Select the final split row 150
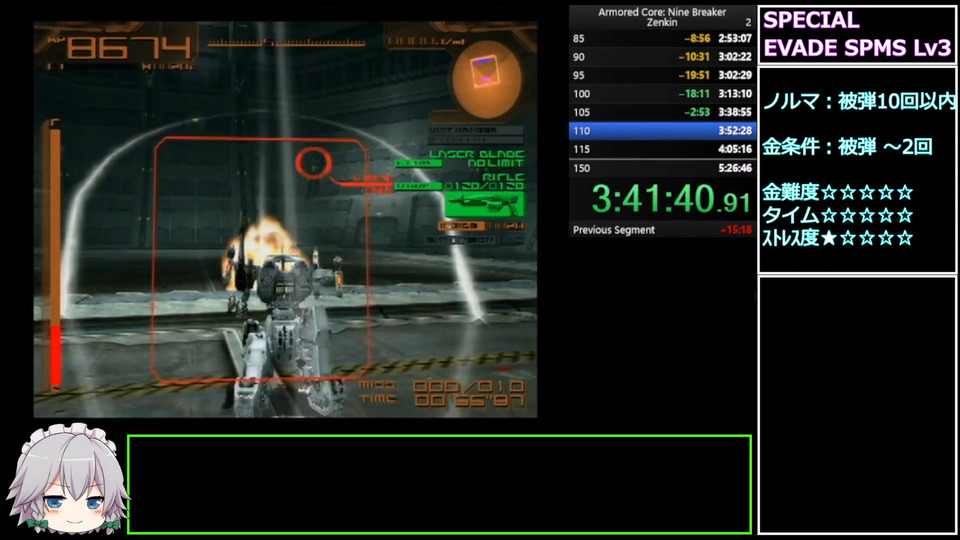960x540 pixels. [x=662, y=168]
